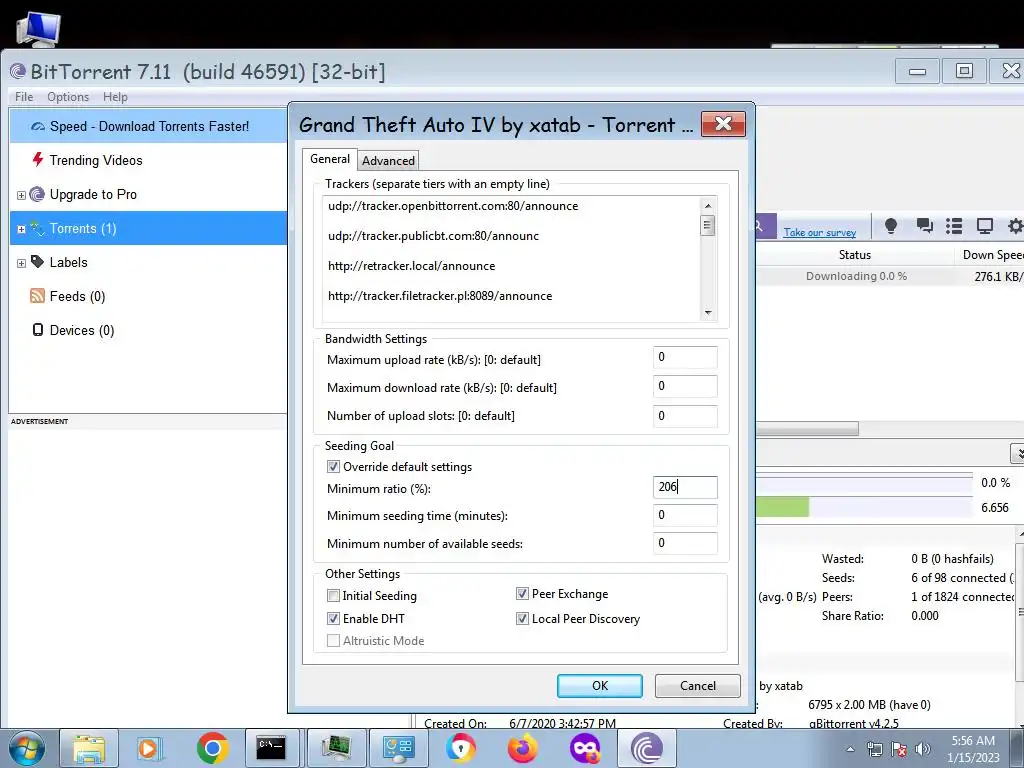Click OK to save torrent properties

[x=600, y=686]
